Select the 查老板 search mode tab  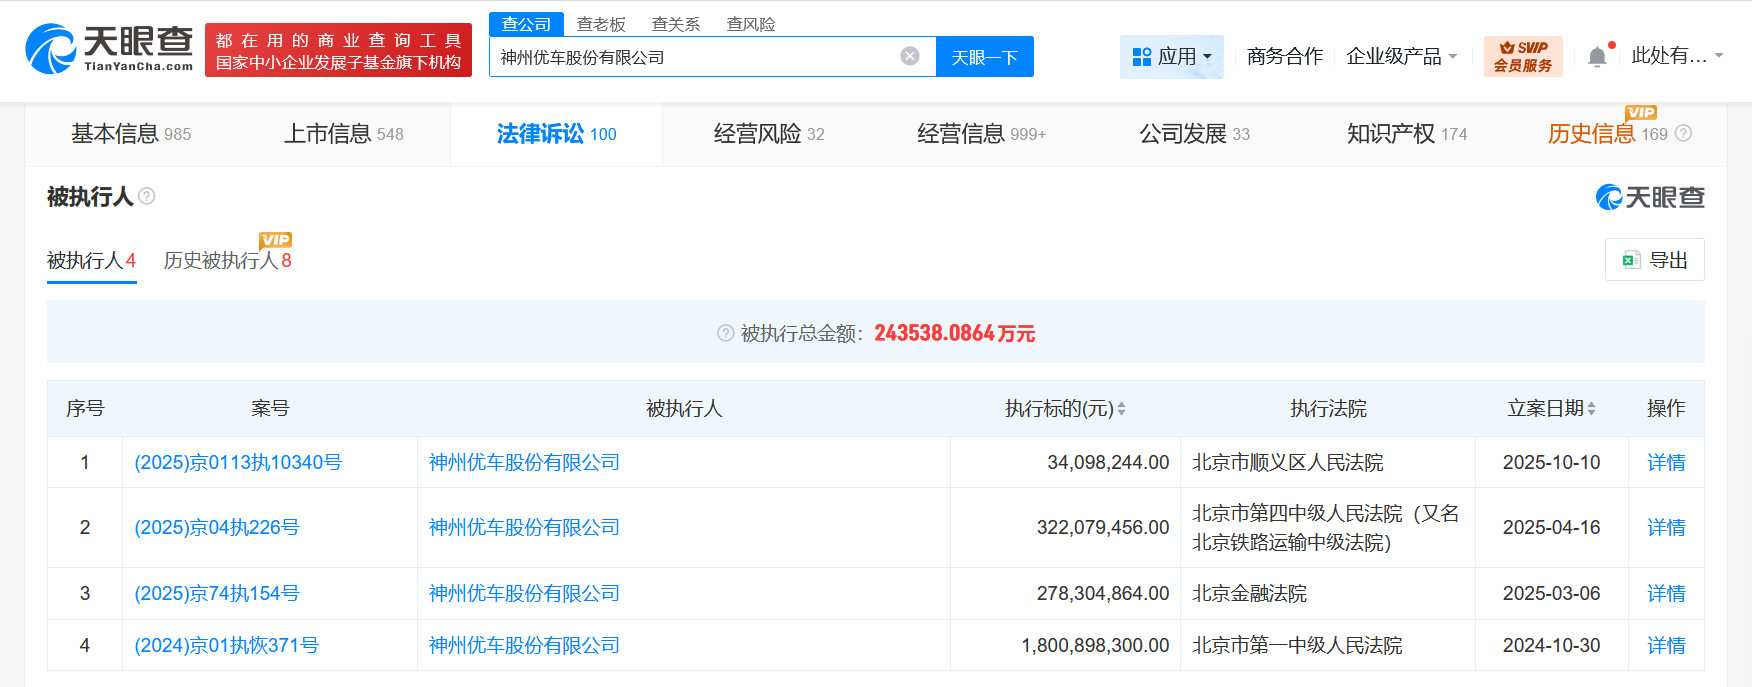click(x=601, y=24)
